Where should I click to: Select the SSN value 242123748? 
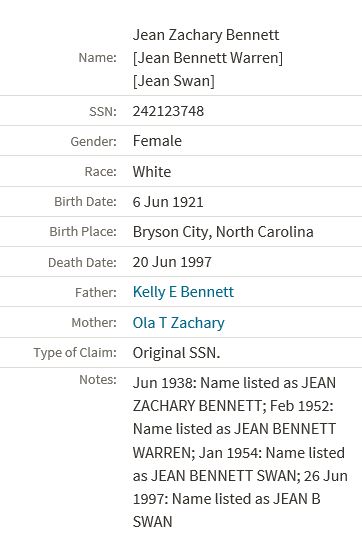coord(168,111)
